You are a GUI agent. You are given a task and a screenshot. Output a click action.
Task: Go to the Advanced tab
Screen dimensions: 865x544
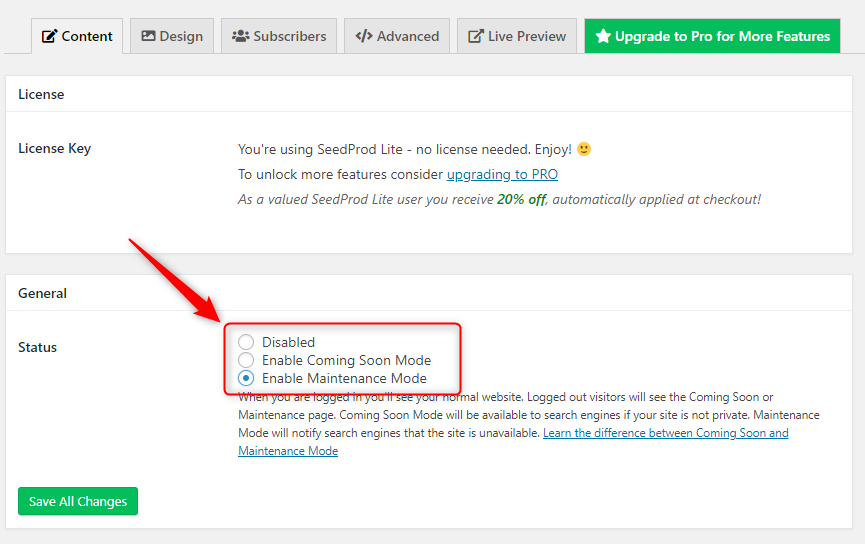click(397, 36)
